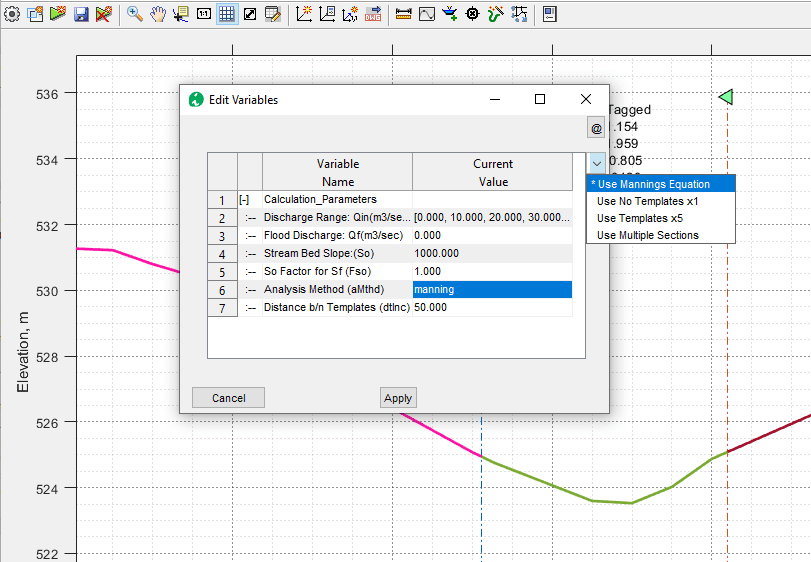811x562 pixels.
Task: Select the measure ruler tool
Action: pyautogui.click(x=403, y=14)
